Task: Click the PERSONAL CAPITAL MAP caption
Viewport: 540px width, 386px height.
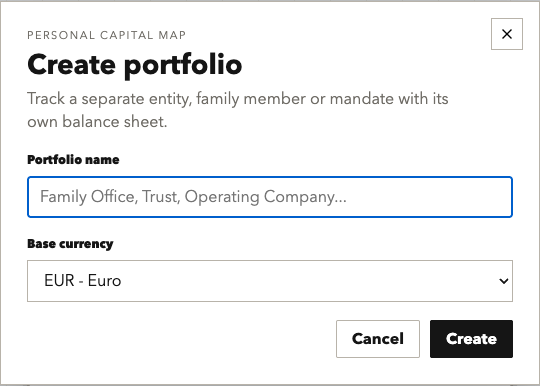Action: (x=106, y=35)
